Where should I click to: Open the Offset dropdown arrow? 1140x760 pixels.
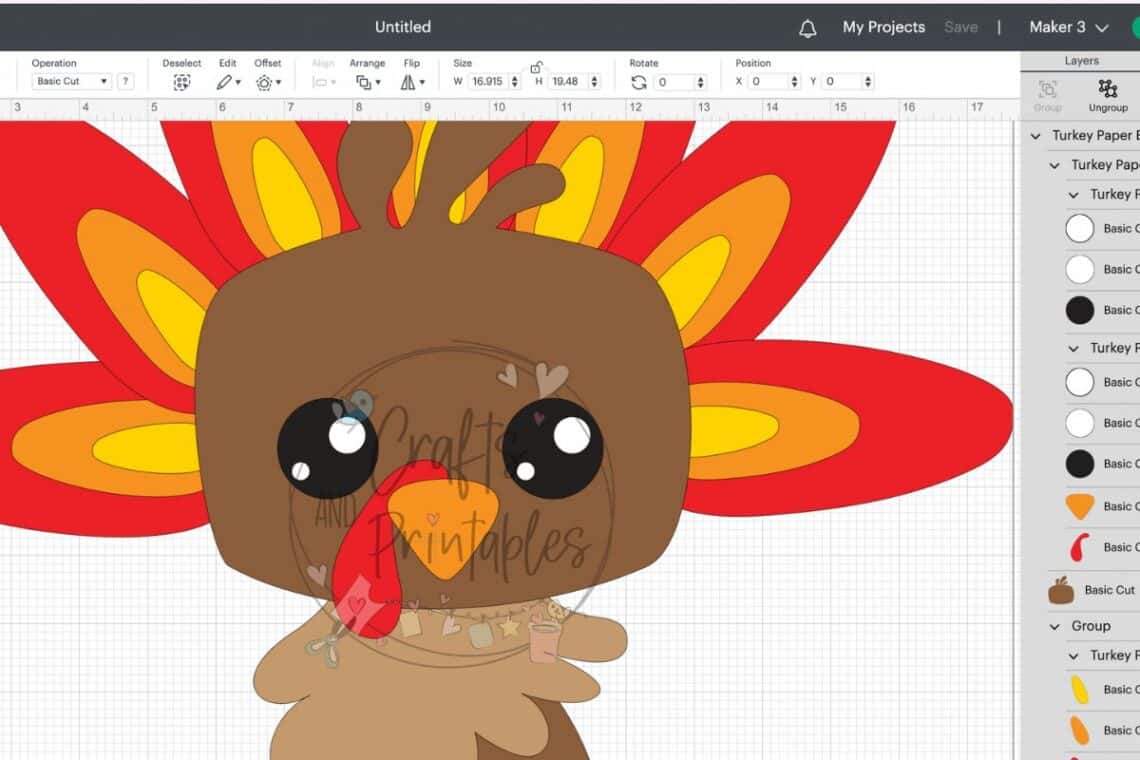pos(278,83)
